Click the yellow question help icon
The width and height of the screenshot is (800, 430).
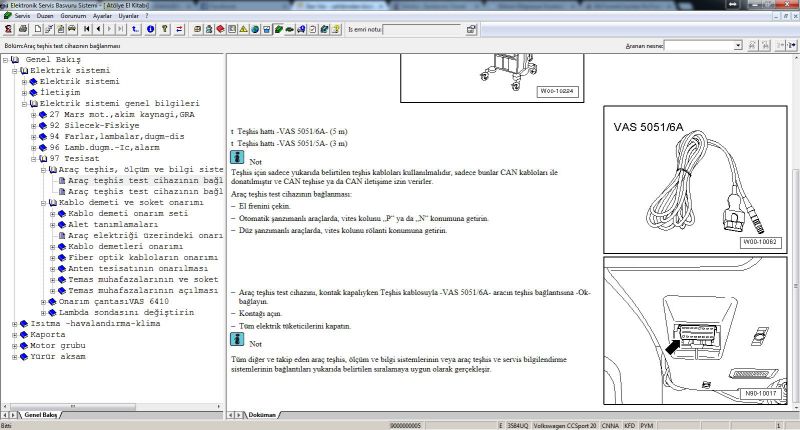[x=336, y=29]
